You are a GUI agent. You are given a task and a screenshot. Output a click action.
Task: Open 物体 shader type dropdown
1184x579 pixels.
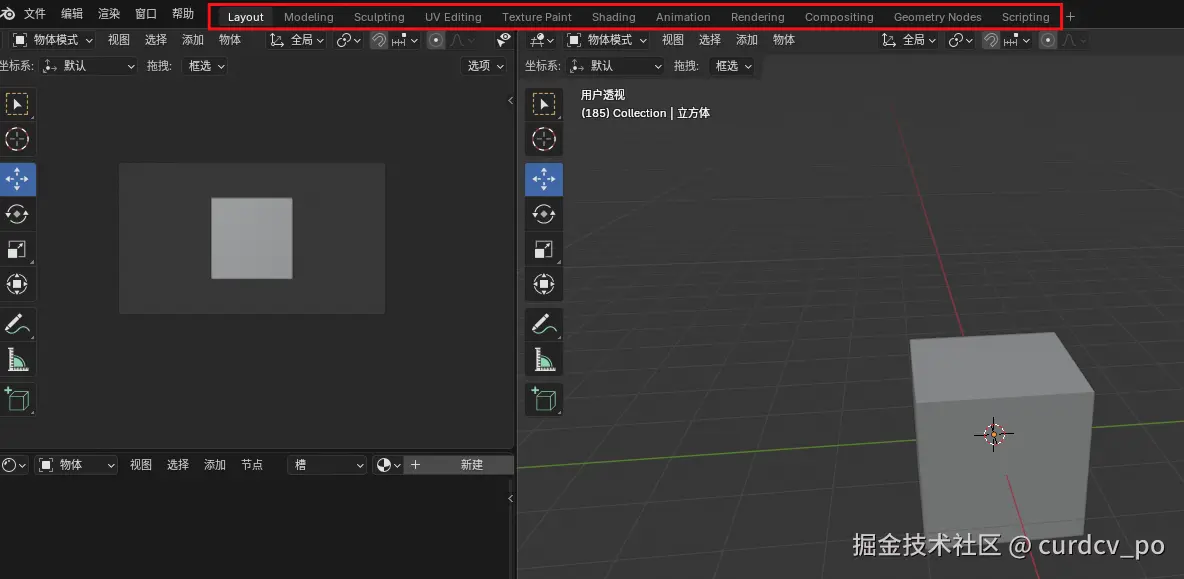point(77,465)
